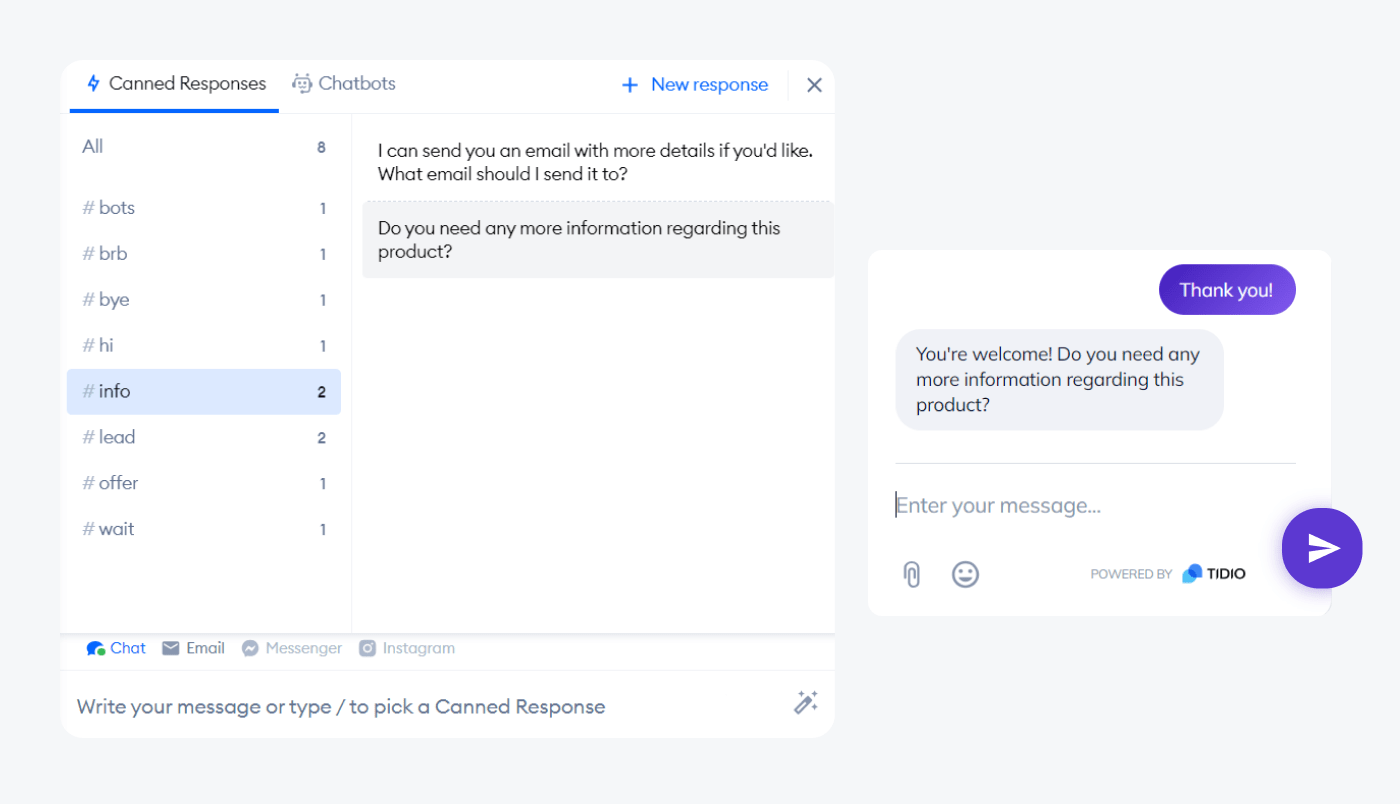This screenshot has width=1400, height=804.
Task: Select the # brb tag
Action: pos(204,254)
